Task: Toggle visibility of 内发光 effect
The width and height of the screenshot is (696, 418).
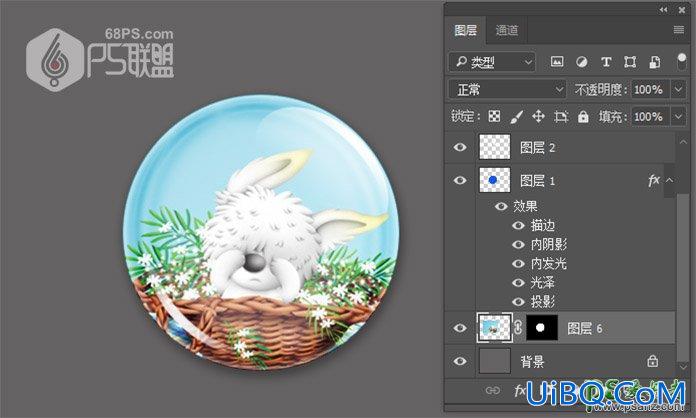Action: pos(518,264)
